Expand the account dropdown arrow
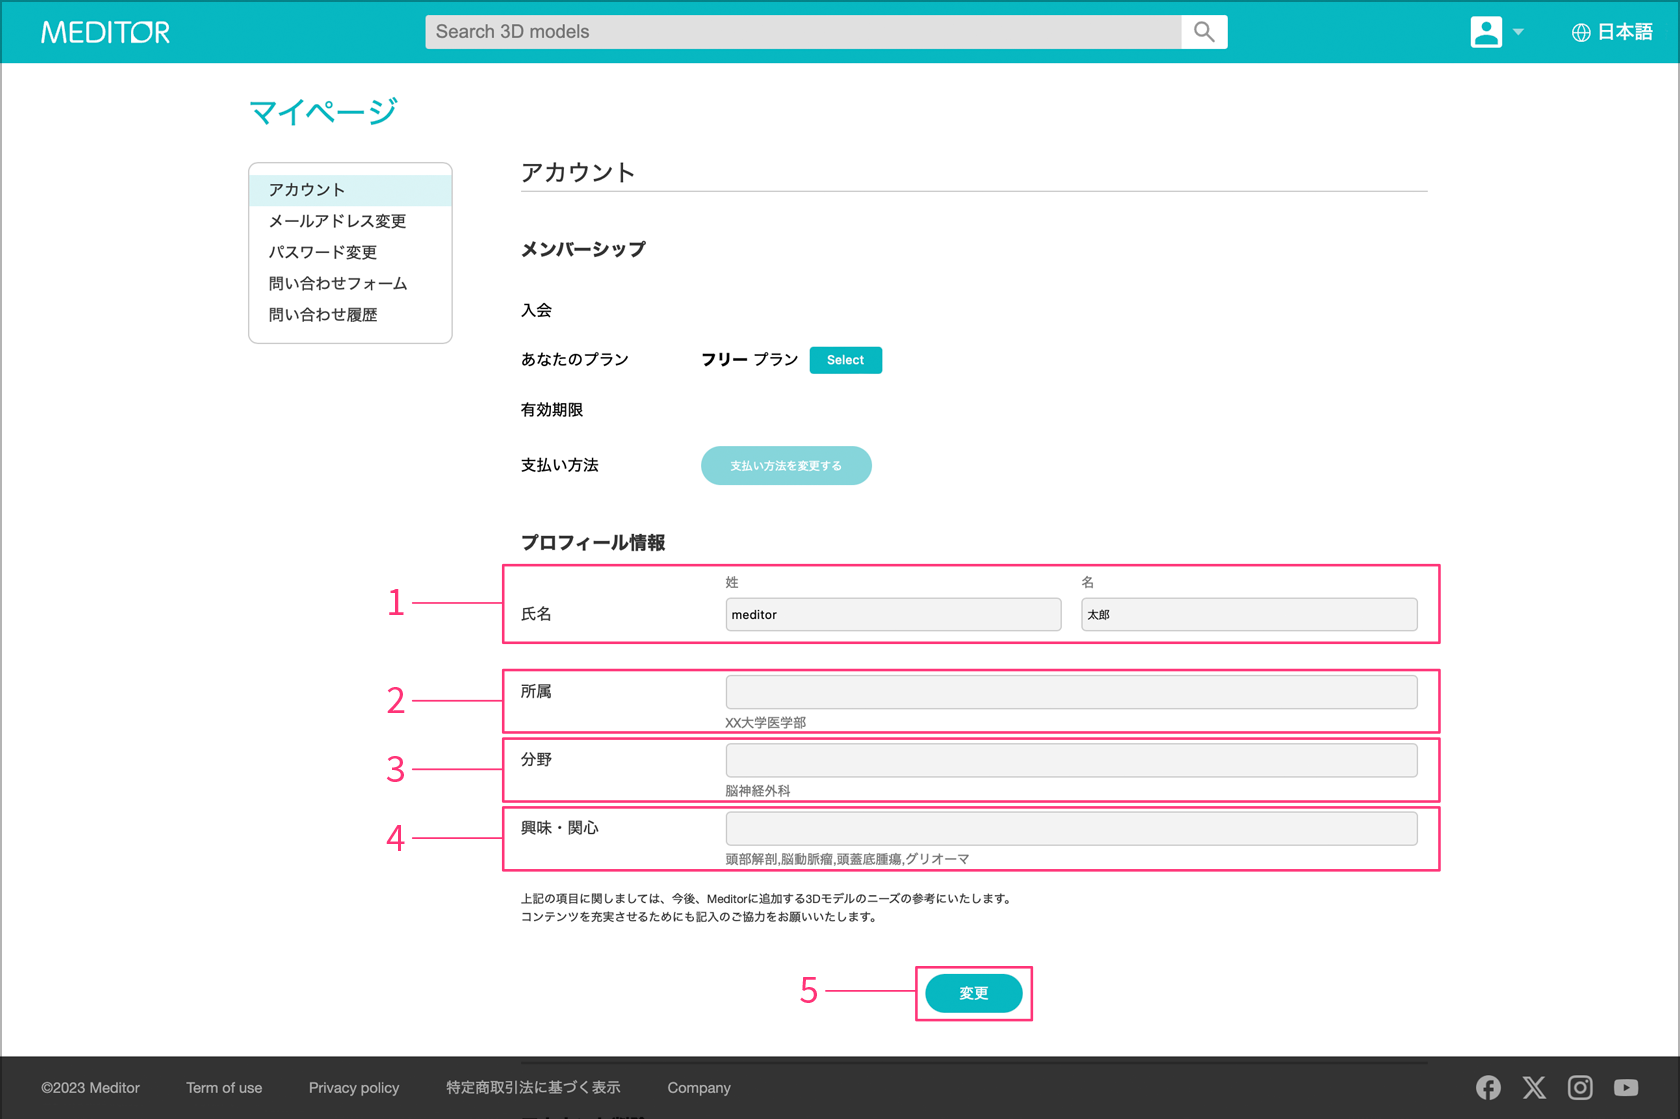The image size is (1680, 1119). (x=1518, y=32)
